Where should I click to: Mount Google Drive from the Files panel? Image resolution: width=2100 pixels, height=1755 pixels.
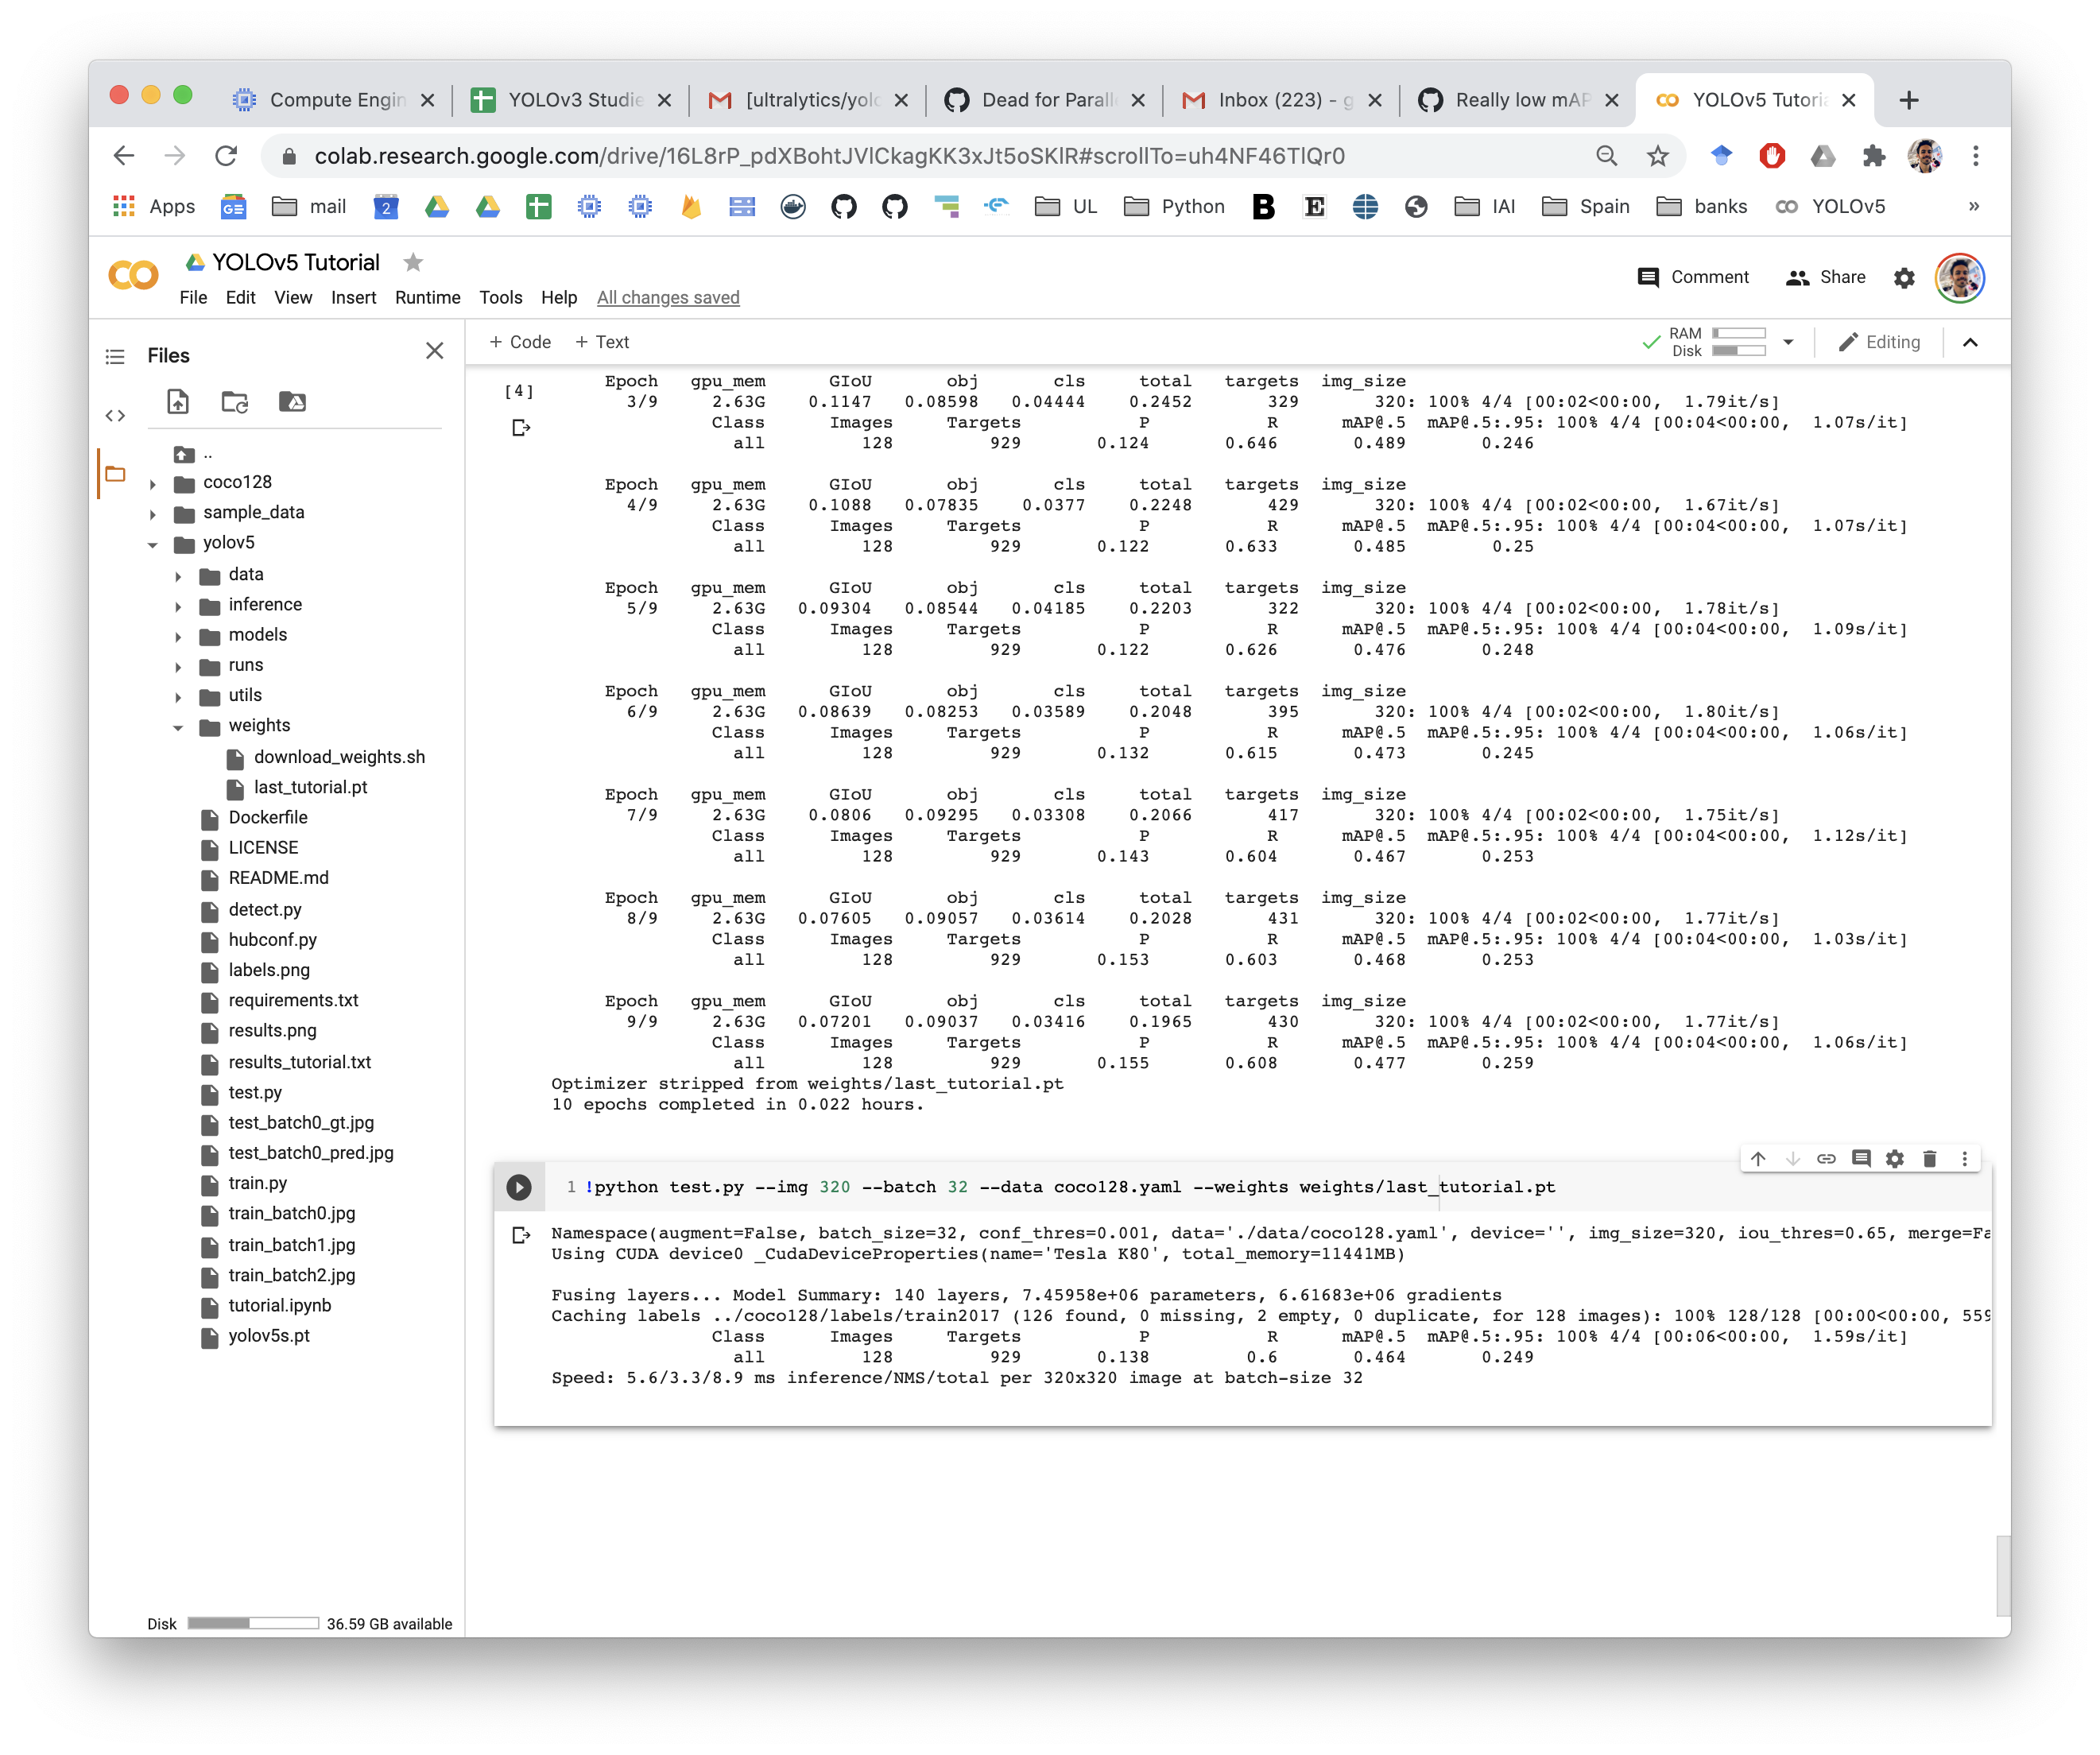click(293, 403)
